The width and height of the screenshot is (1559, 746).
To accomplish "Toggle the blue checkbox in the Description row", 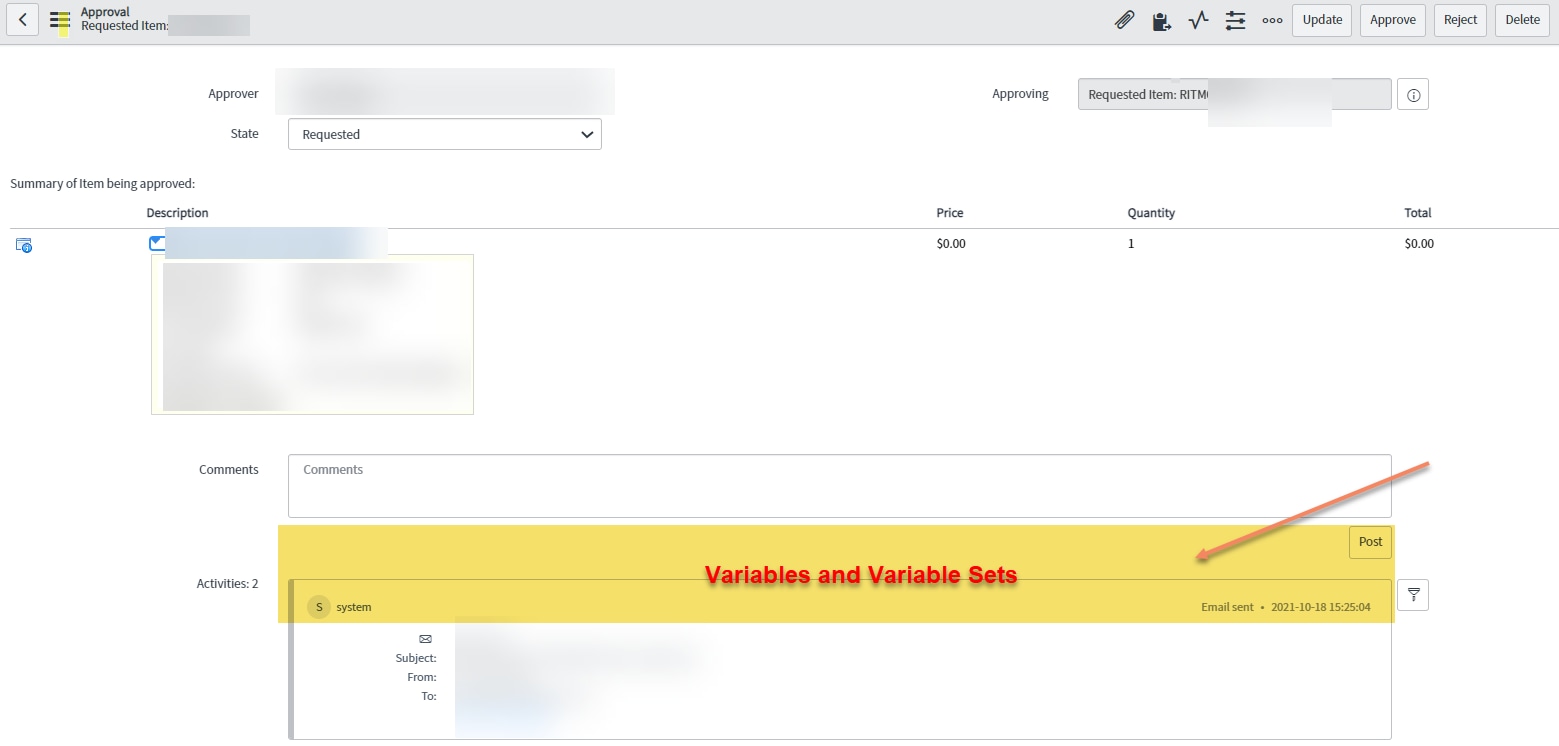I will (x=157, y=242).
